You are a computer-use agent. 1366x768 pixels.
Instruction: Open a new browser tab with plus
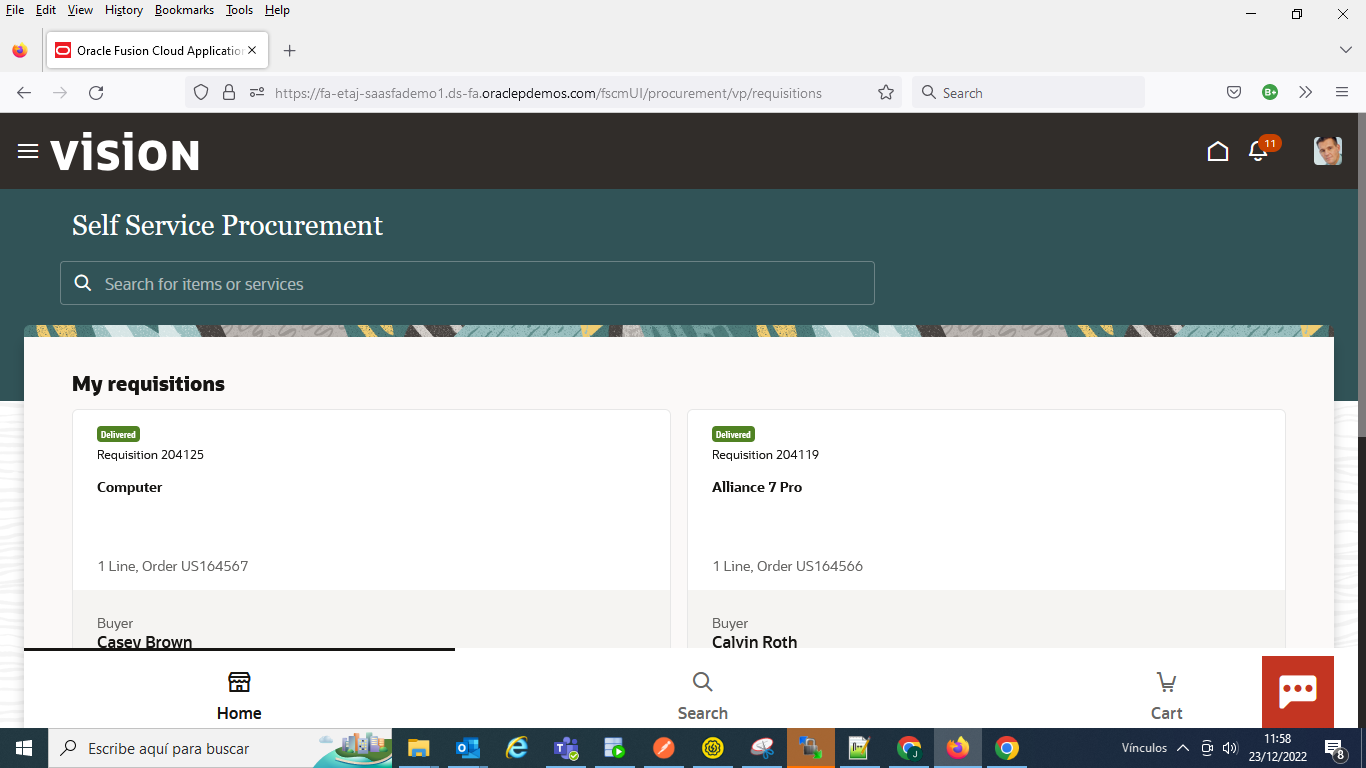click(290, 51)
